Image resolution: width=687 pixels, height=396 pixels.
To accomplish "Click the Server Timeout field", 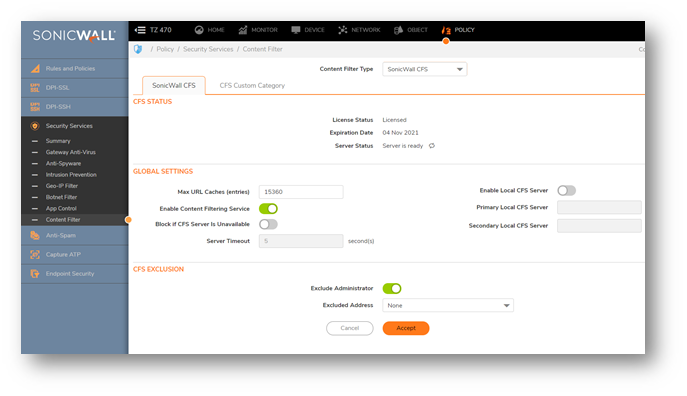I will pos(301,241).
